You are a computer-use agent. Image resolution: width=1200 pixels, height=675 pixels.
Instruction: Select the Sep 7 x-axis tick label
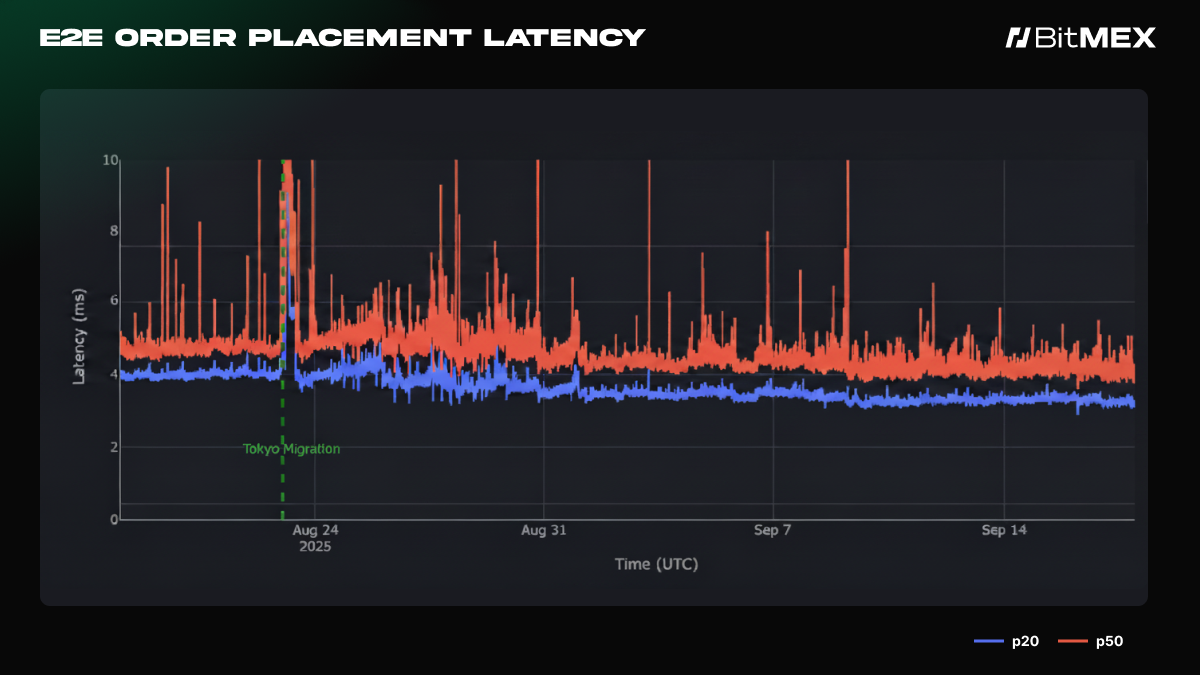click(772, 531)
